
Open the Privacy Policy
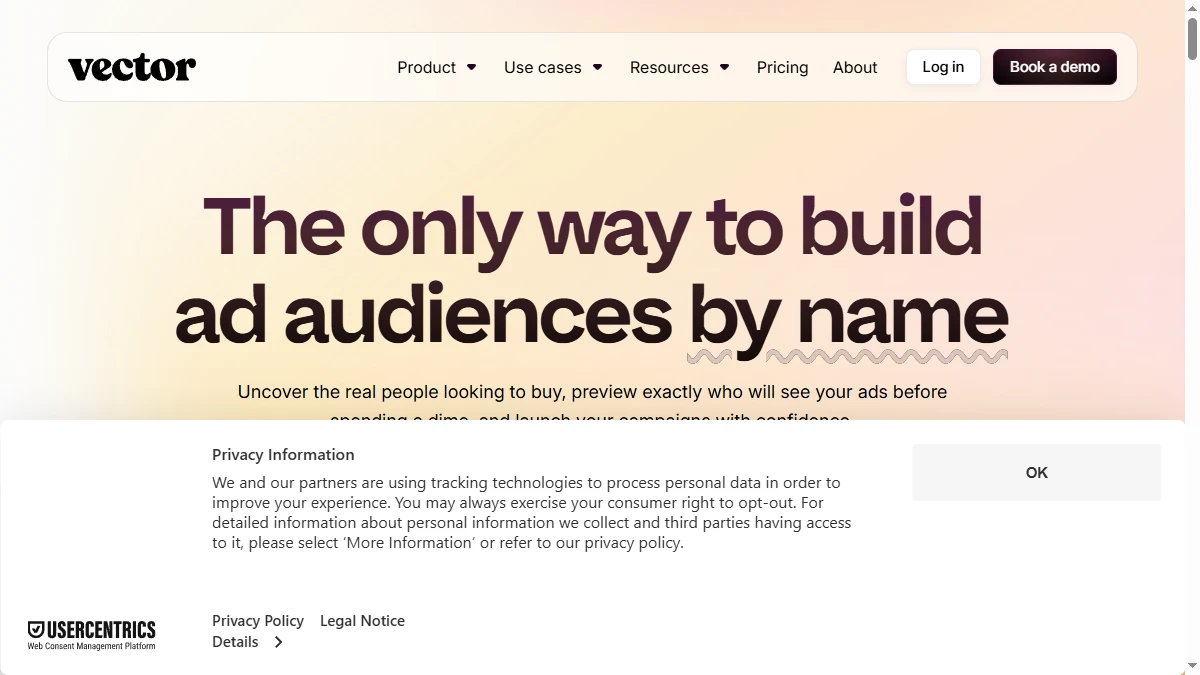[x=257, y=620]
